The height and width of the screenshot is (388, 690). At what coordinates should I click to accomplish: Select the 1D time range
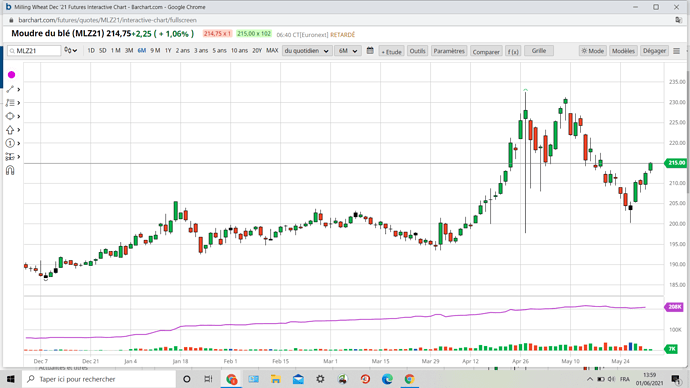click(x=91, y=51)
